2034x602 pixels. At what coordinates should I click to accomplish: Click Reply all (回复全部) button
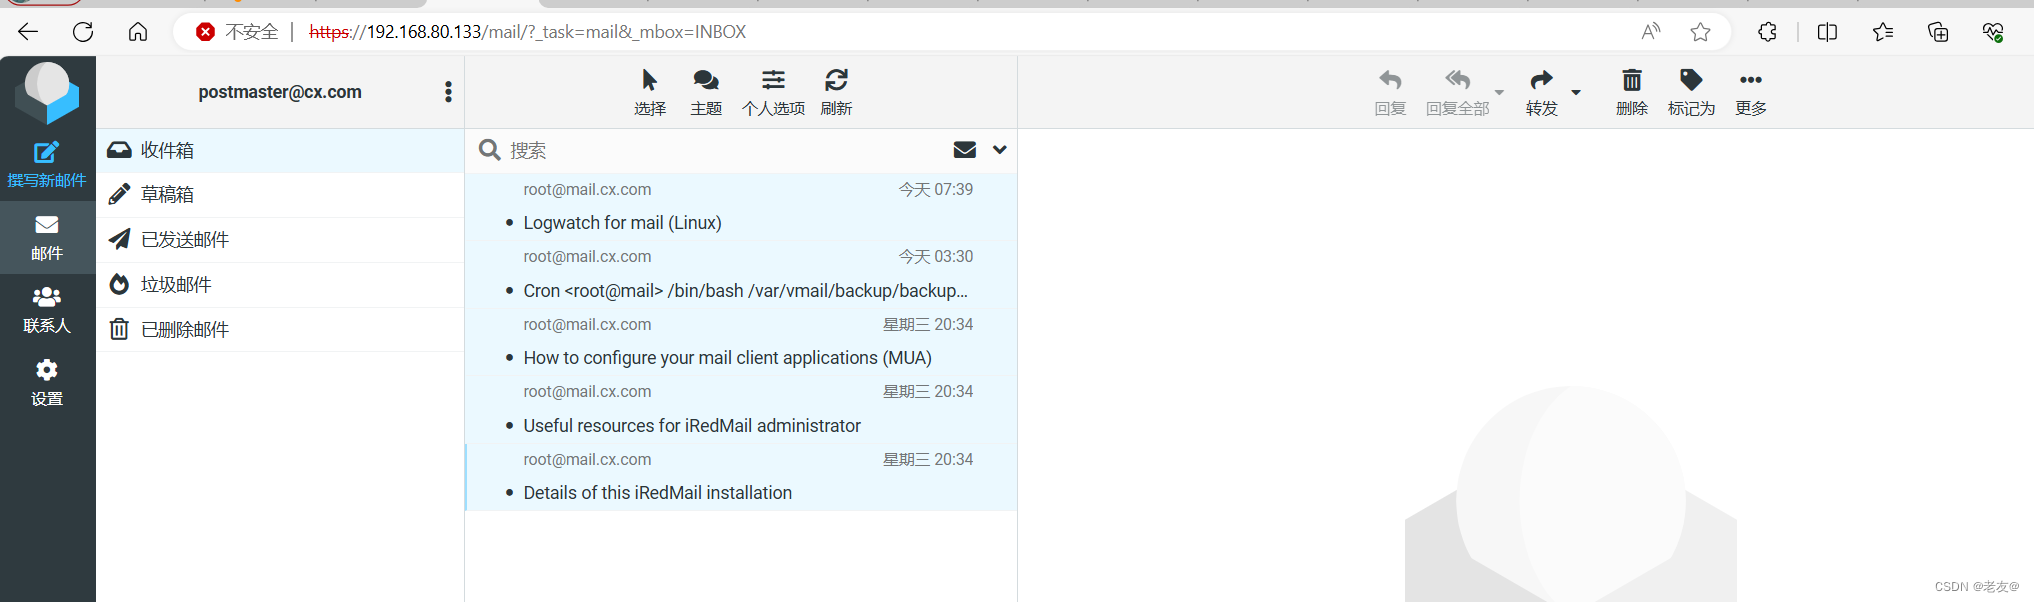[x=1457, y=92]
